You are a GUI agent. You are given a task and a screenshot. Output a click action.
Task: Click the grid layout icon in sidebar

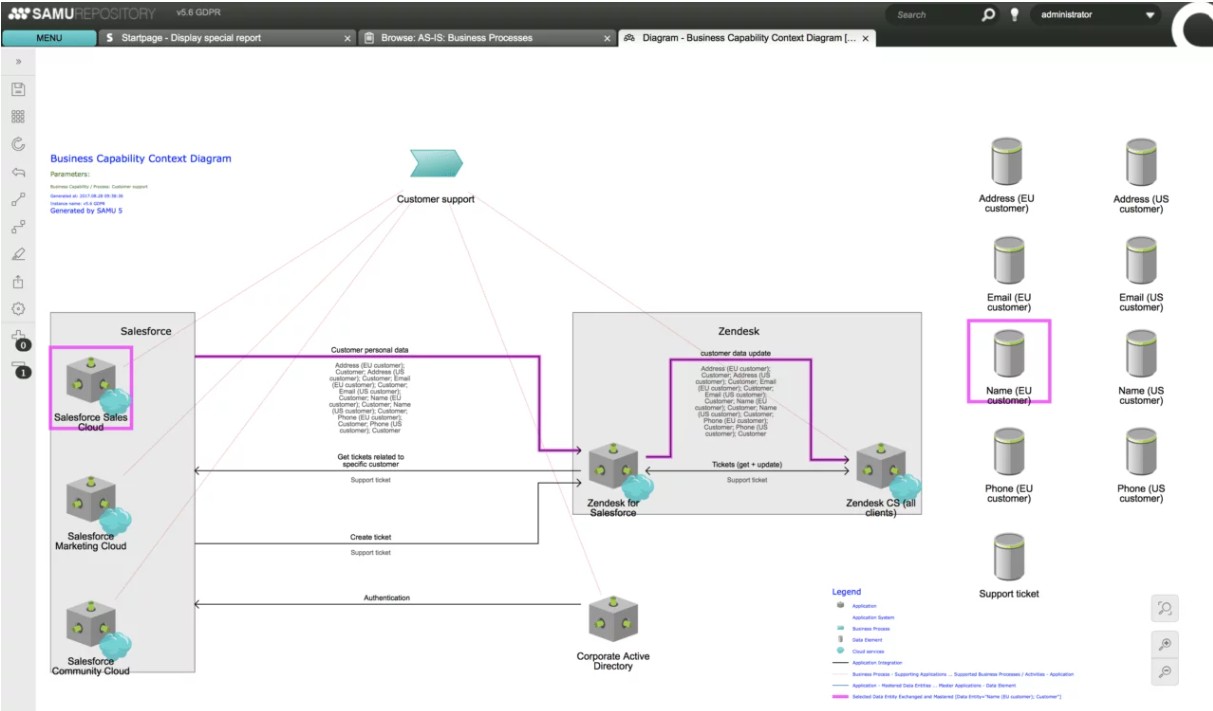click(x=18, y=117)
